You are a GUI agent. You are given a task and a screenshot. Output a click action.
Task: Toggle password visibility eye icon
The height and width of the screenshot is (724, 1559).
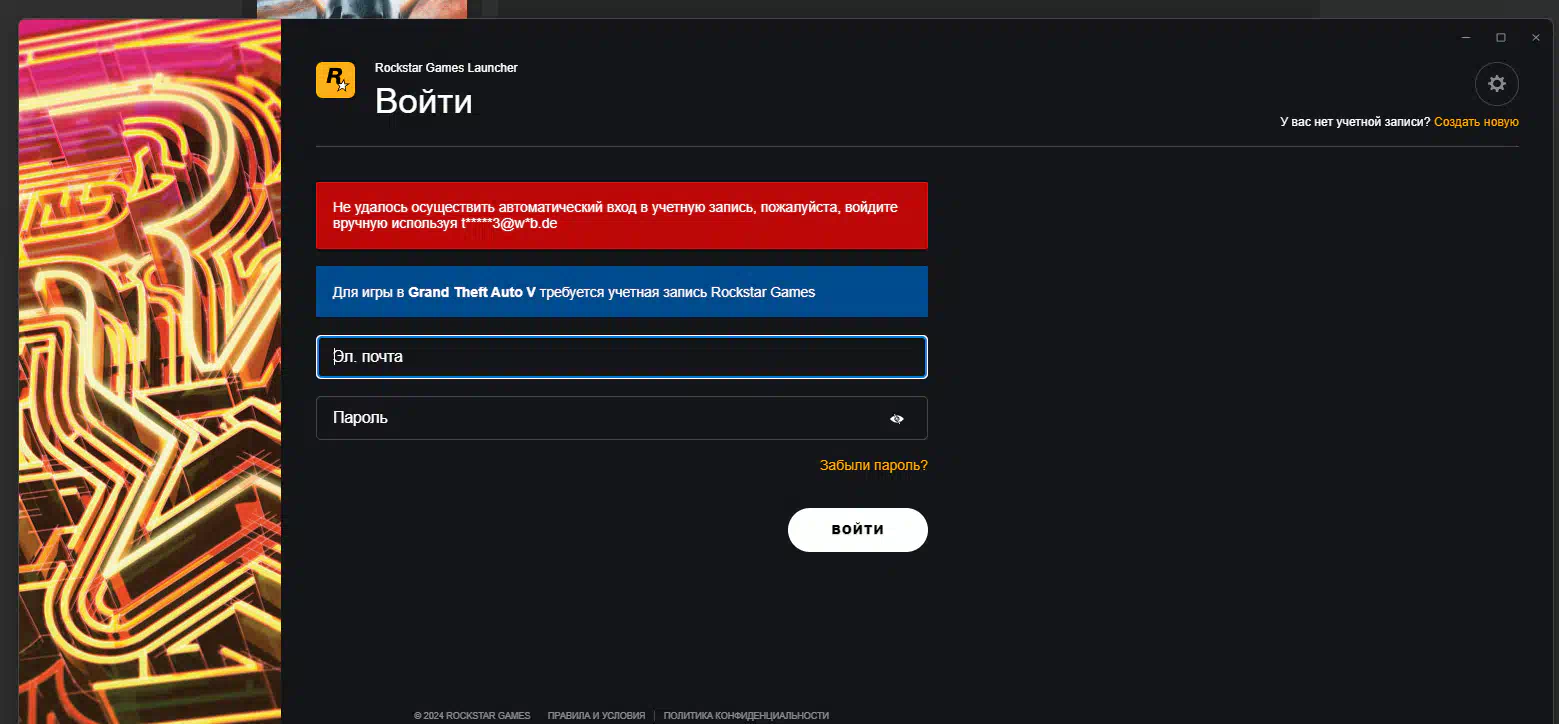tap(897, 419)
